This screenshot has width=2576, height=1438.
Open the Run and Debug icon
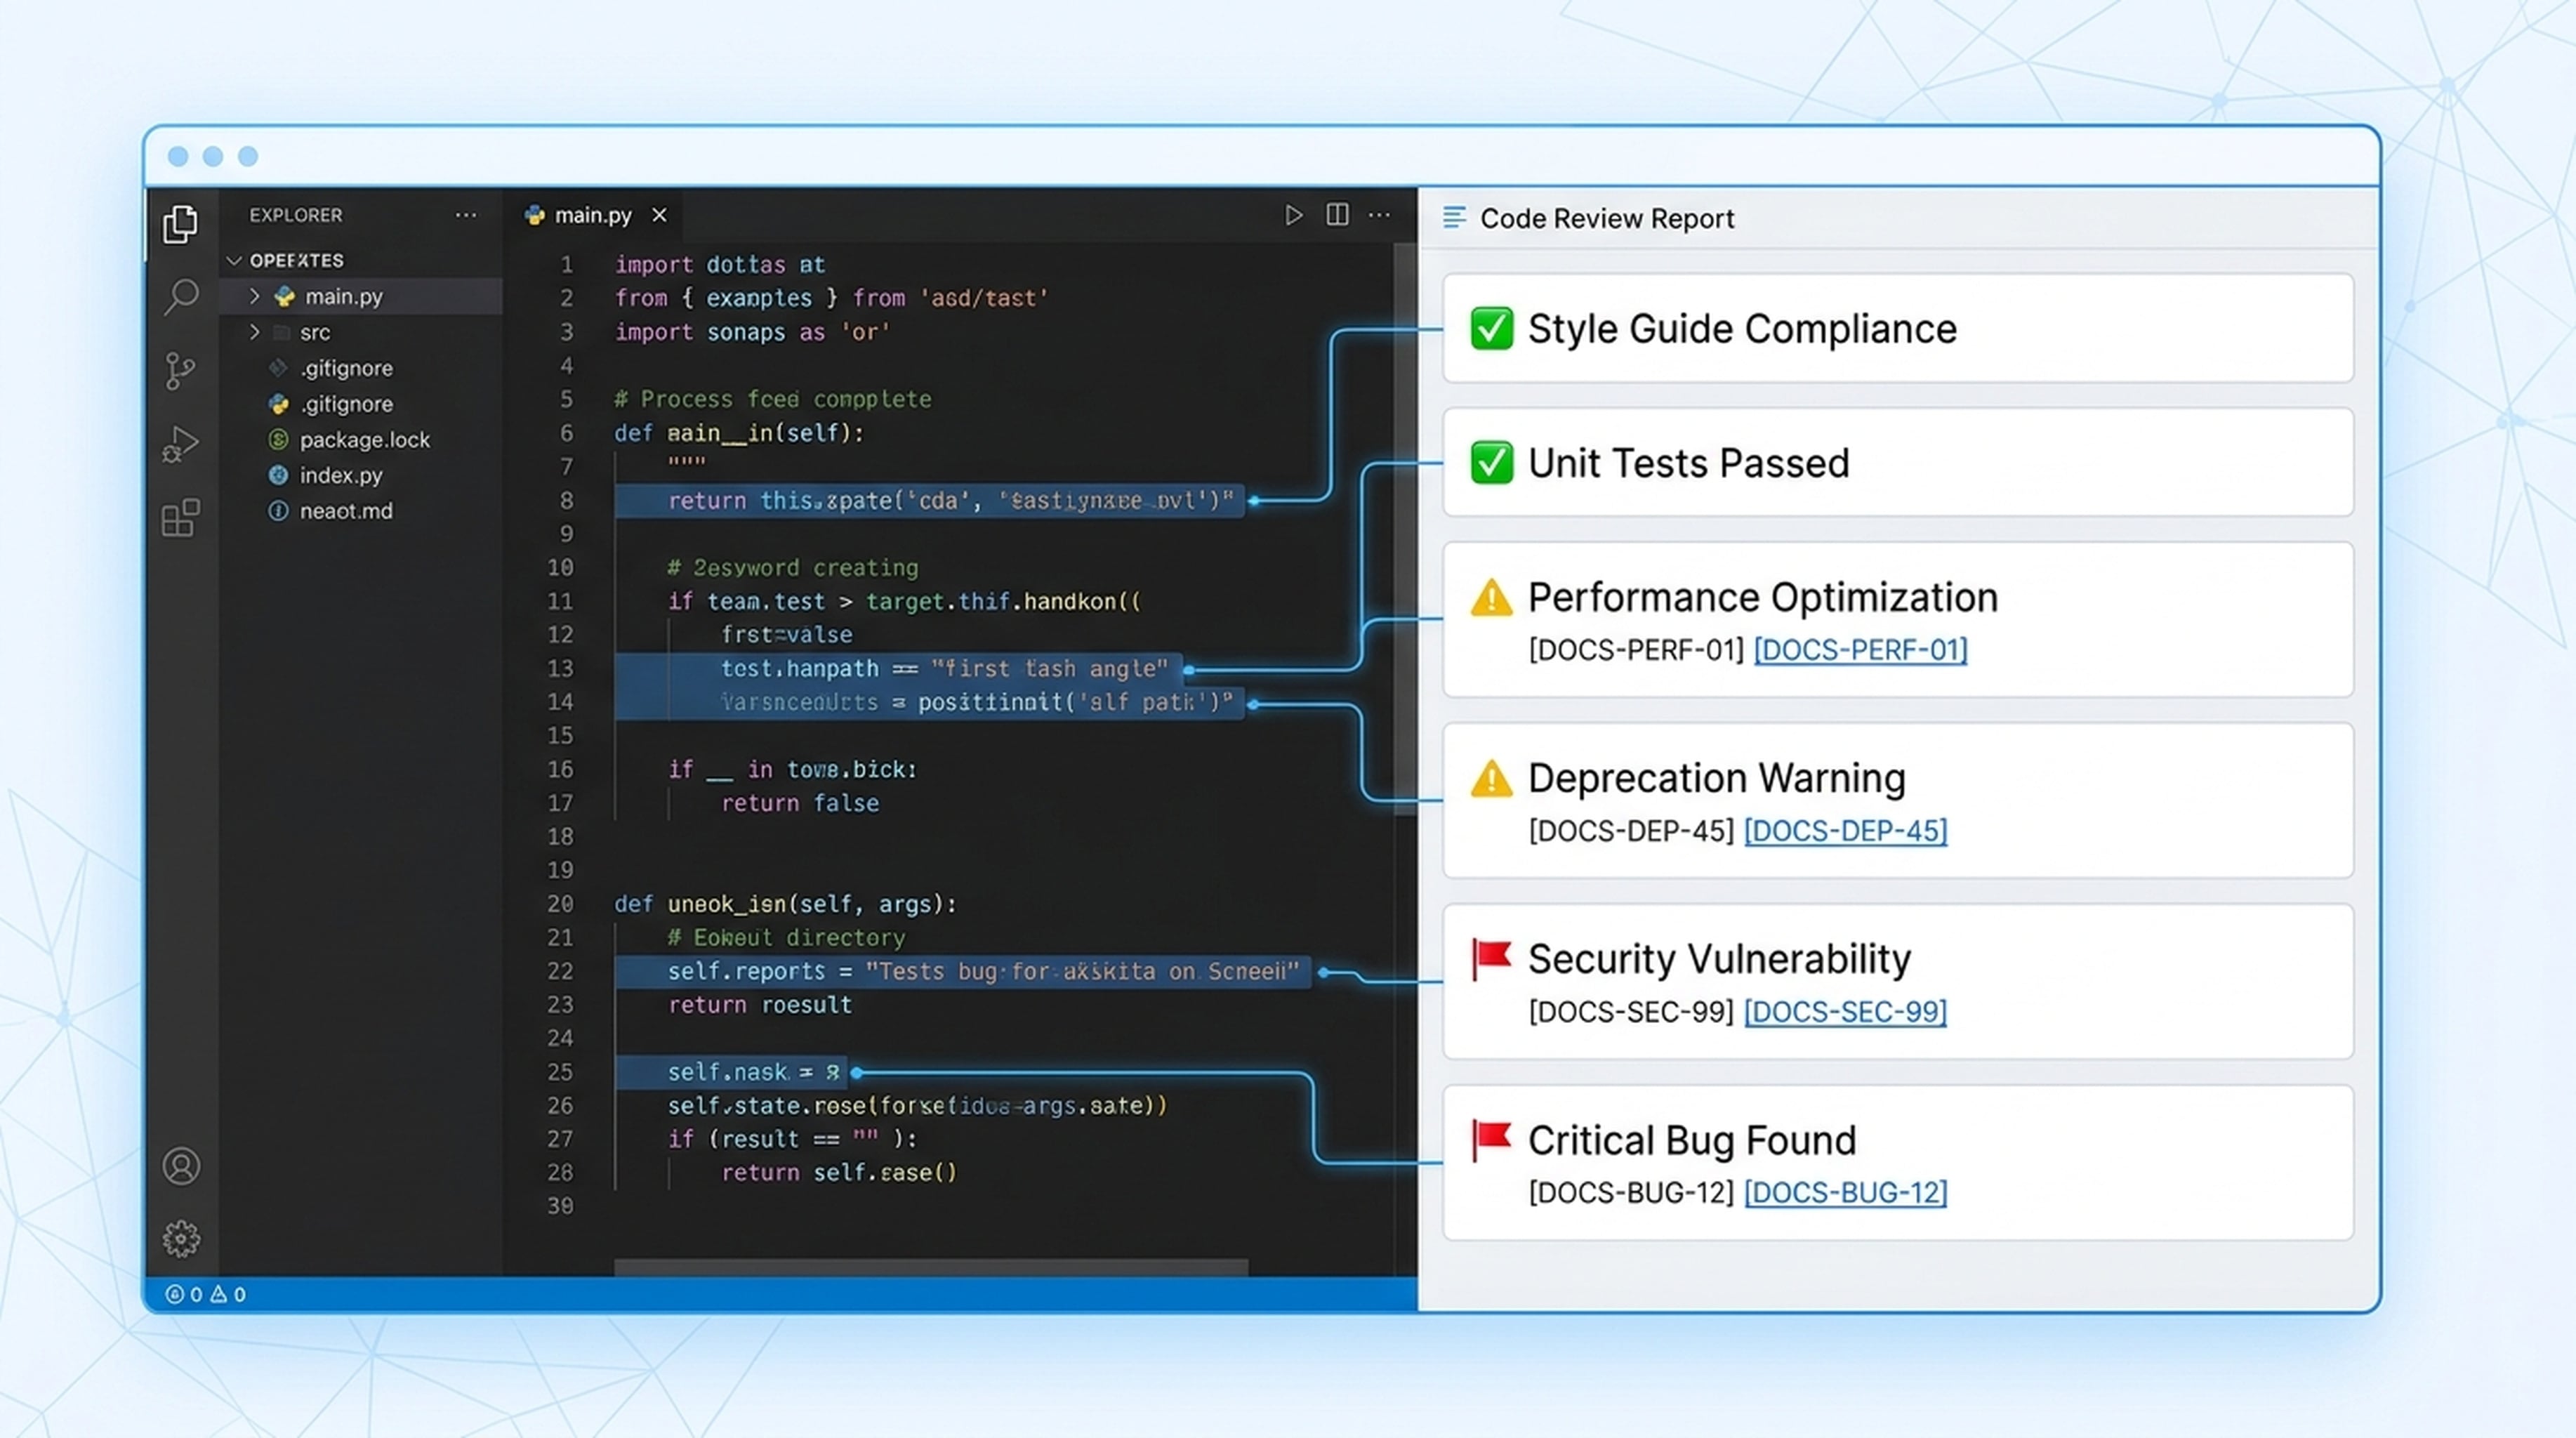pyautogui.click(x=180, y=444)
